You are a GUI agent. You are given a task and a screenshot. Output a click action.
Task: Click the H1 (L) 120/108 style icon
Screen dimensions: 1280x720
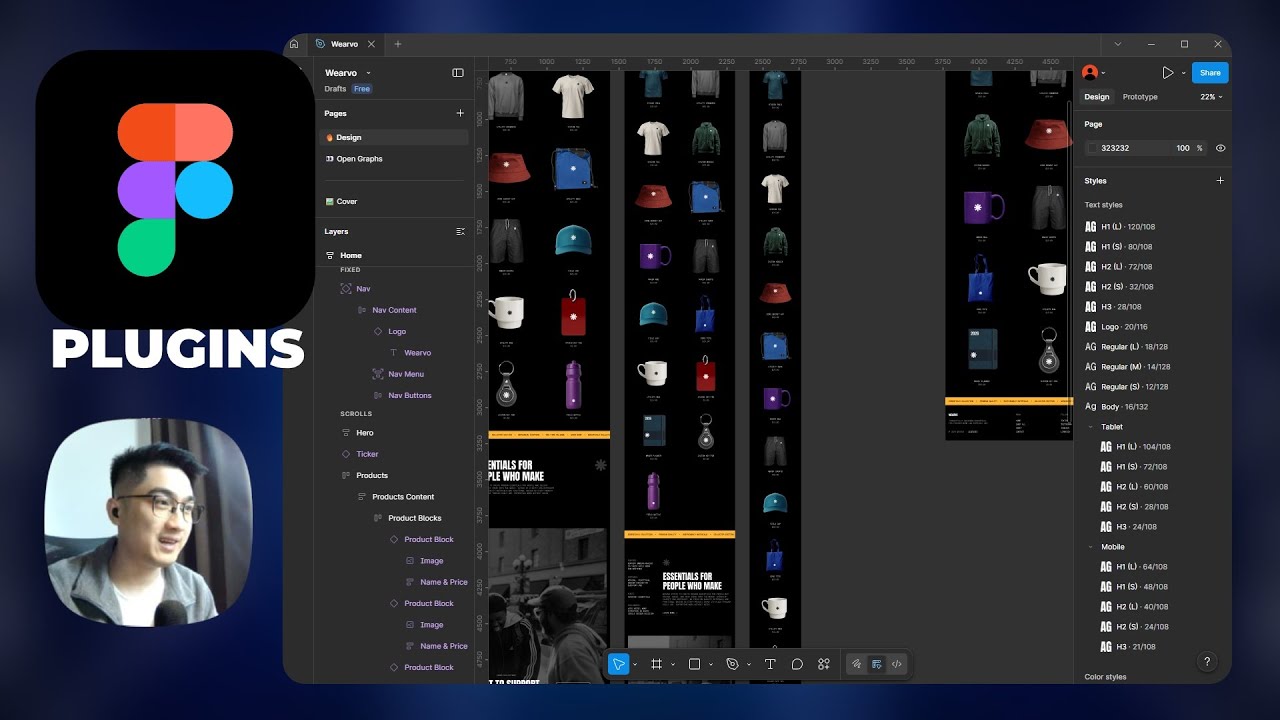click(1091, 227)
